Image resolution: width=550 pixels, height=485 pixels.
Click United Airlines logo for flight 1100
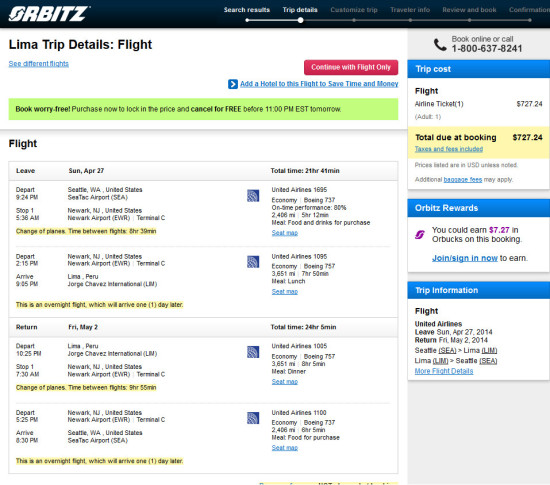[x=253, y=418]
